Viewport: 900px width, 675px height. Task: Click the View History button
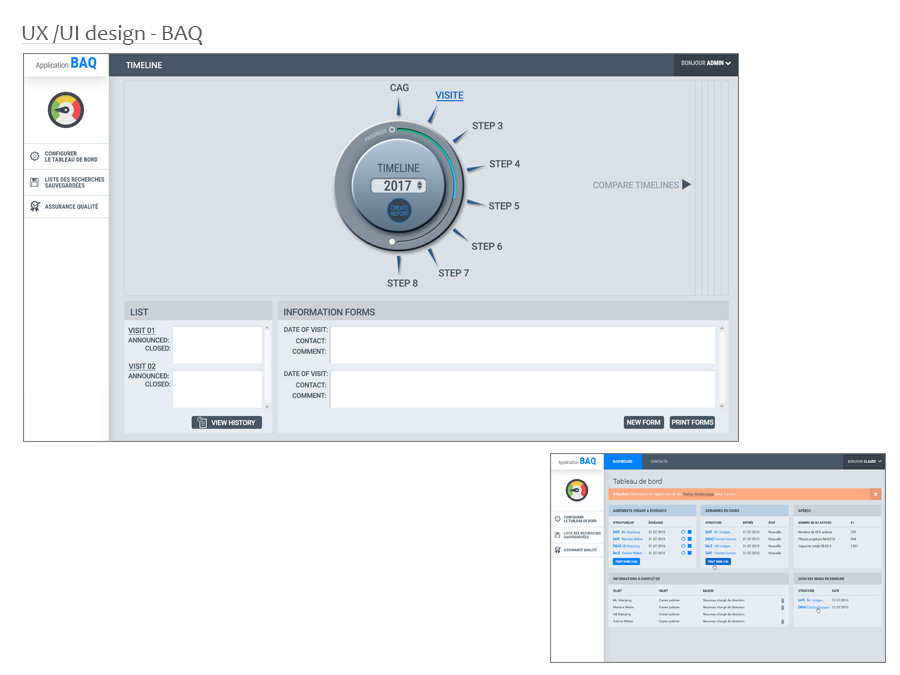click(227, 423)
